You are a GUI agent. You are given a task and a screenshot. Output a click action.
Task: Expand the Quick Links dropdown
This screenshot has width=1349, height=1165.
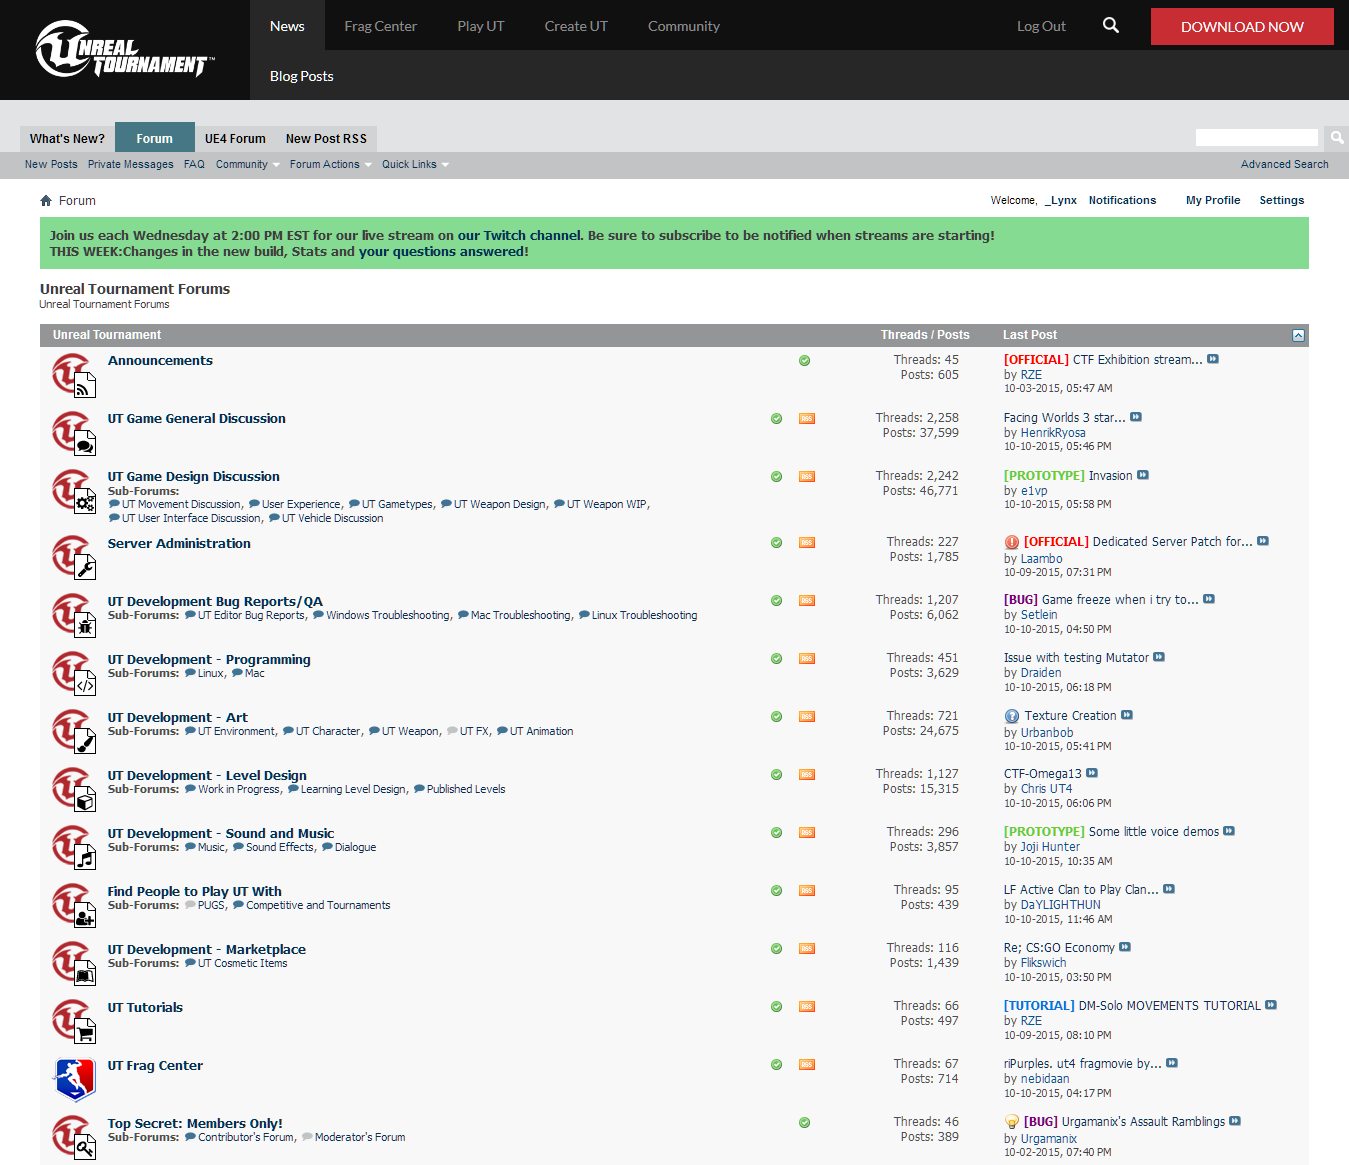coord(415,164)
